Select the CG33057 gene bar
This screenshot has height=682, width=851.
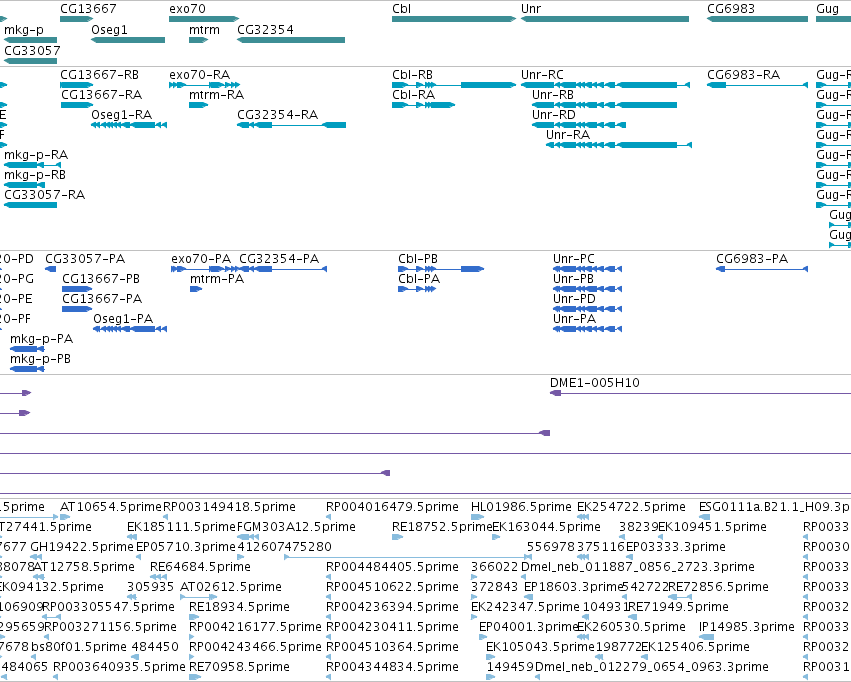click(x=30, y=61)
